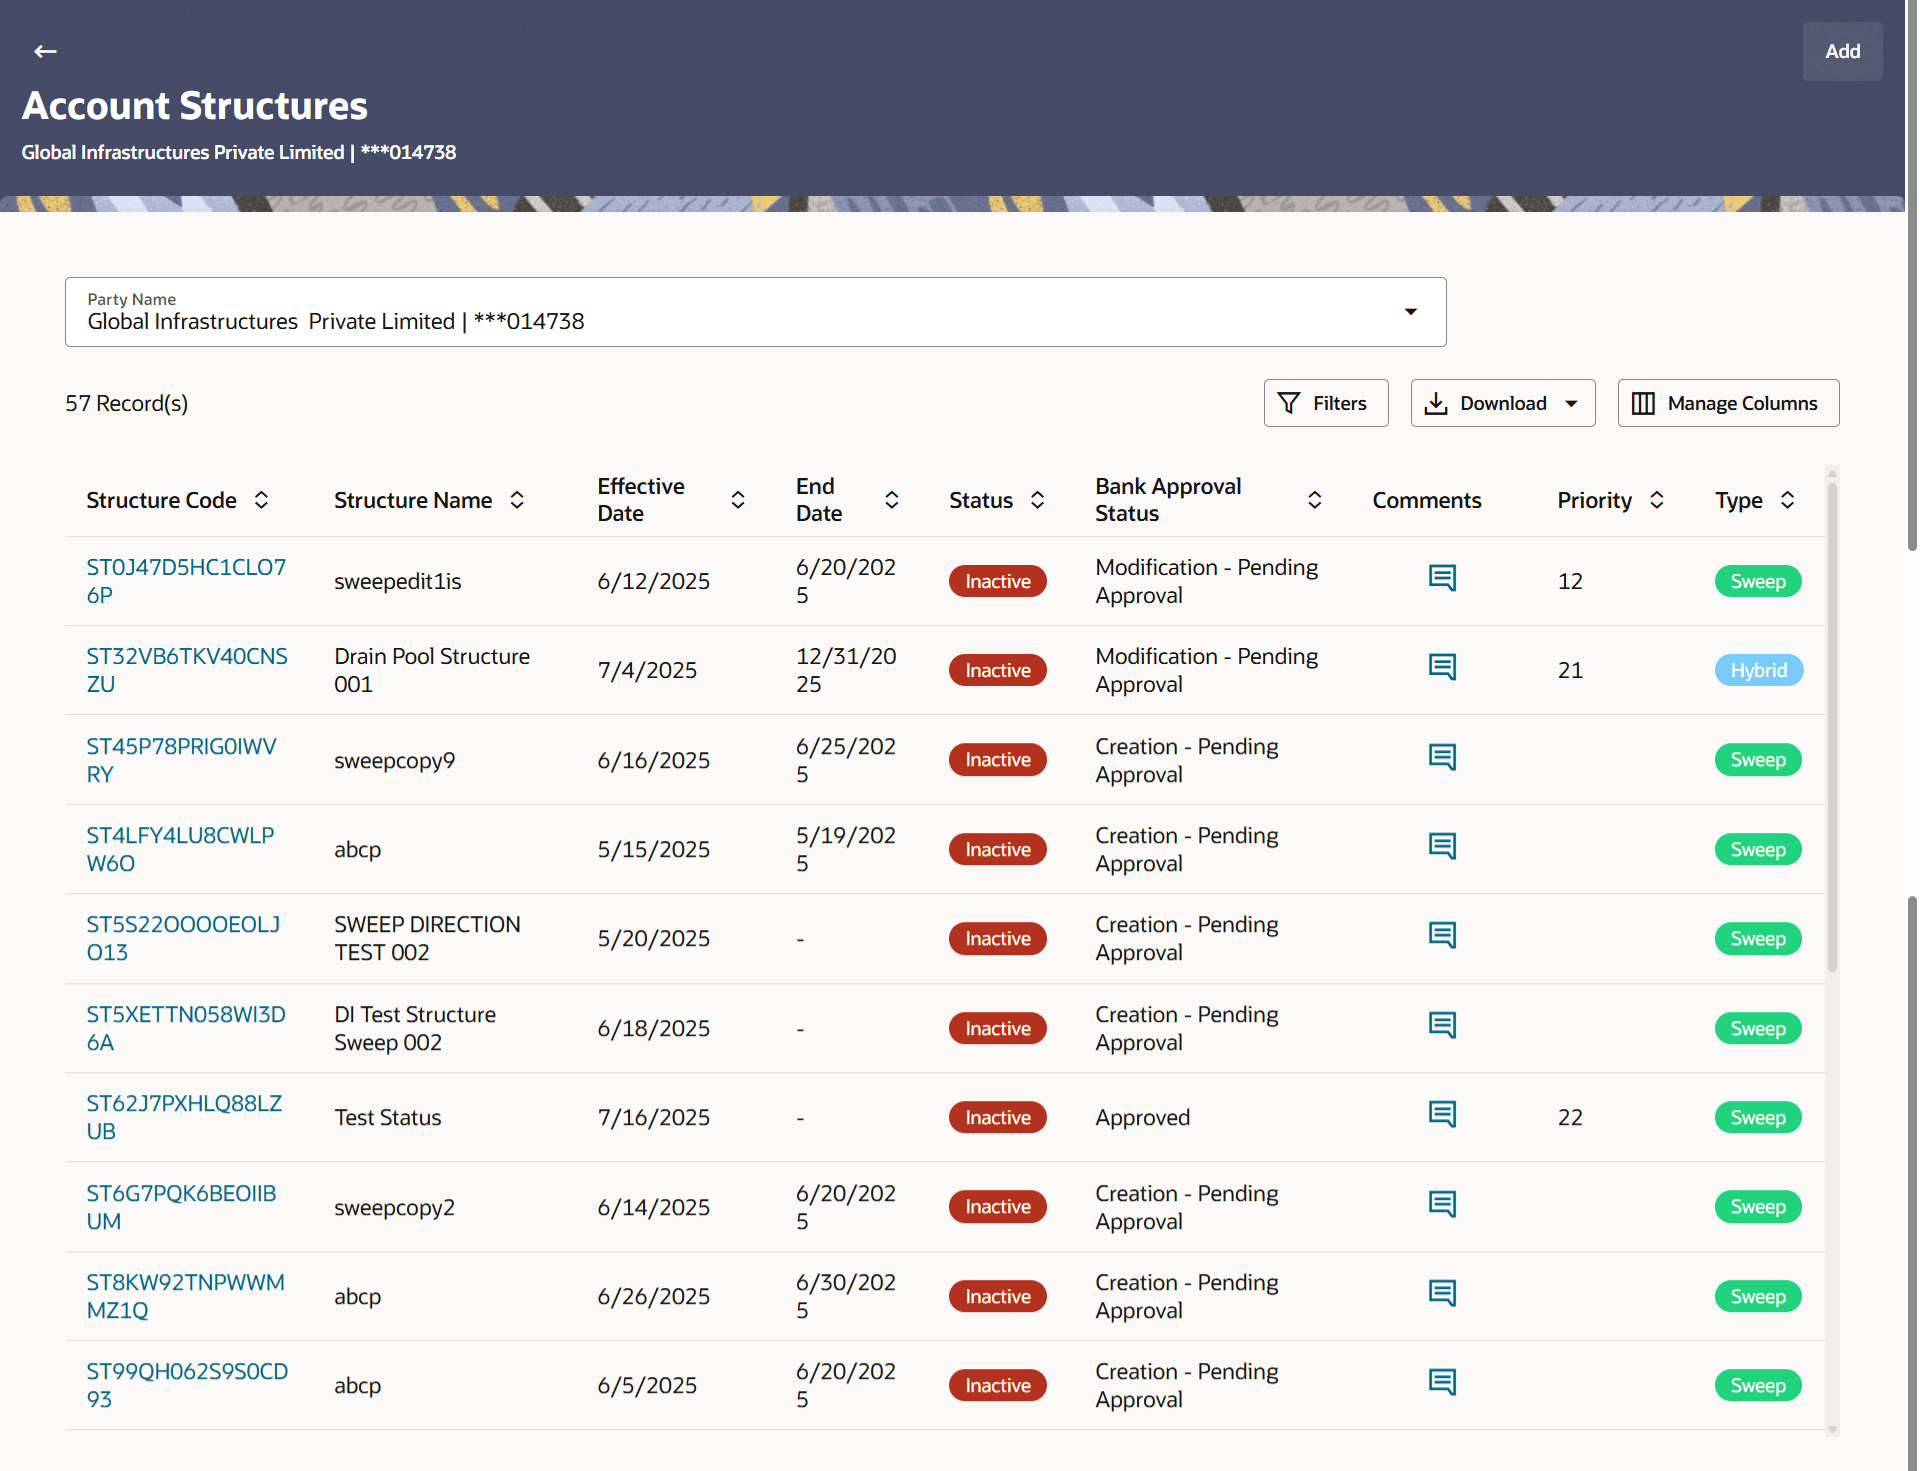Sort by Bank Approval Status
The image size is (1920, 1471).
(x=1314, y=500)
